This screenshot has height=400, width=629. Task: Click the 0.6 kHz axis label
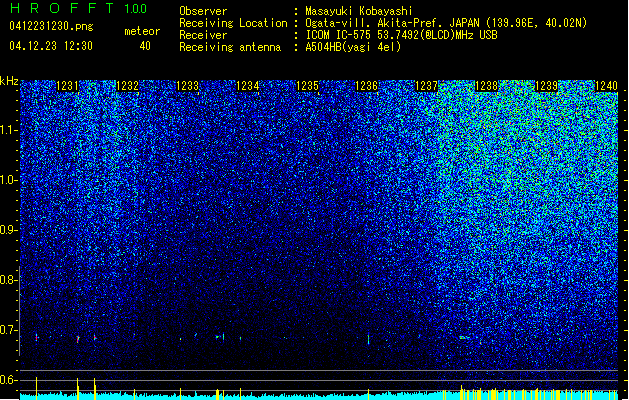(x=9, y=380)
